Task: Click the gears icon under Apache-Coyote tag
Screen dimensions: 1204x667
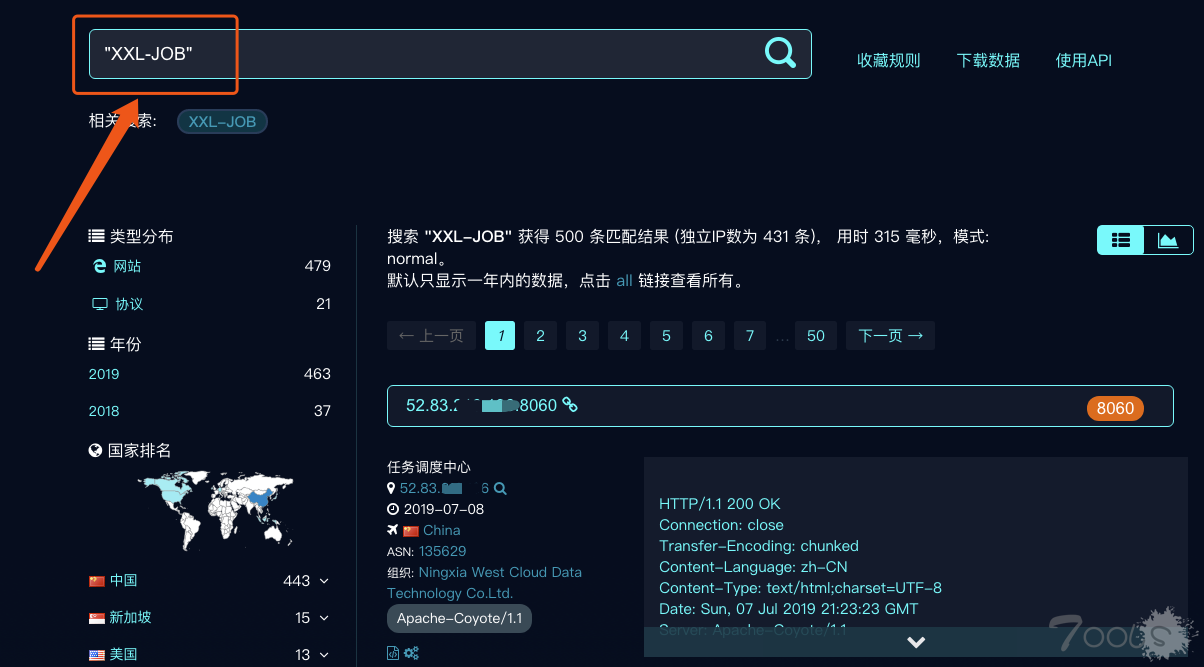Action: tap(410, 653)
